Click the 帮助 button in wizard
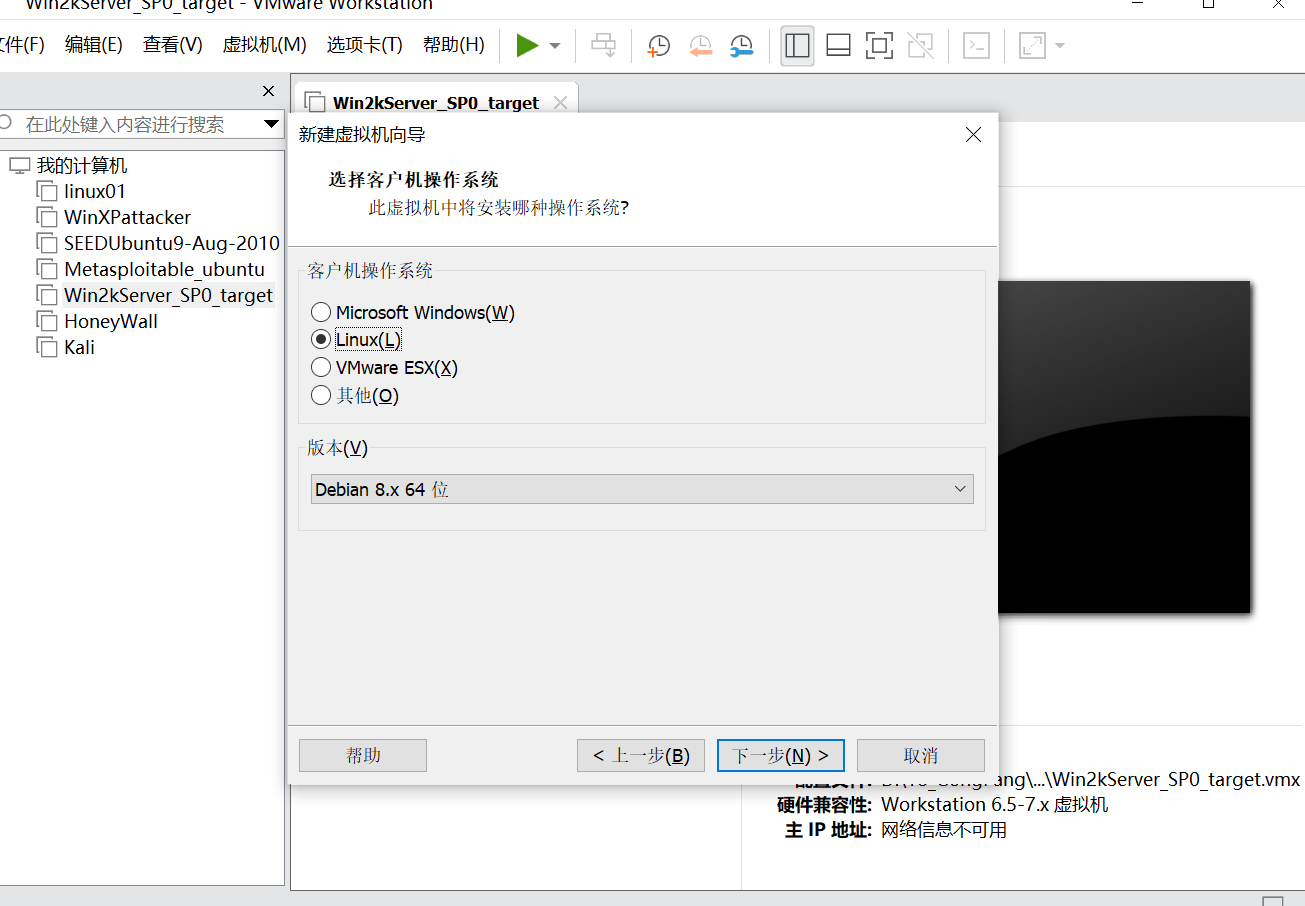The image size is (1305, 906). [x=363, y=755]
